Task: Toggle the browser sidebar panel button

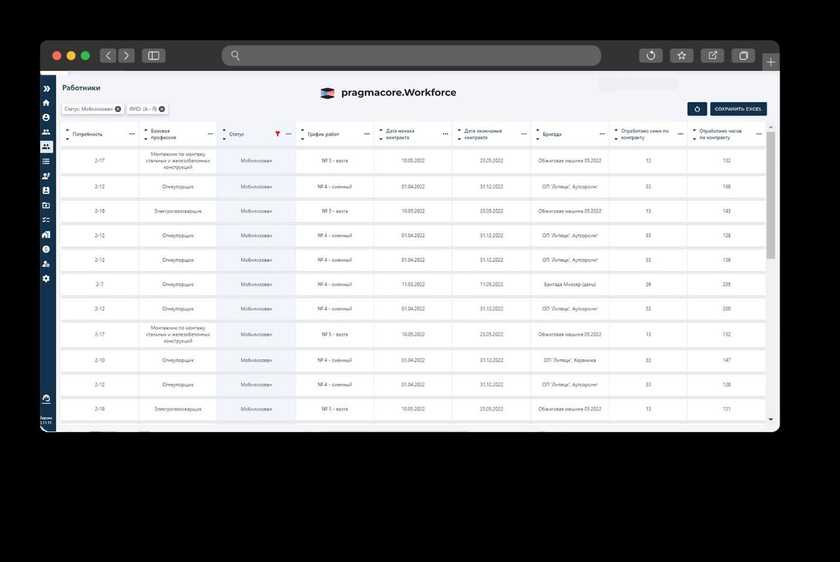Action: (153, 56)
